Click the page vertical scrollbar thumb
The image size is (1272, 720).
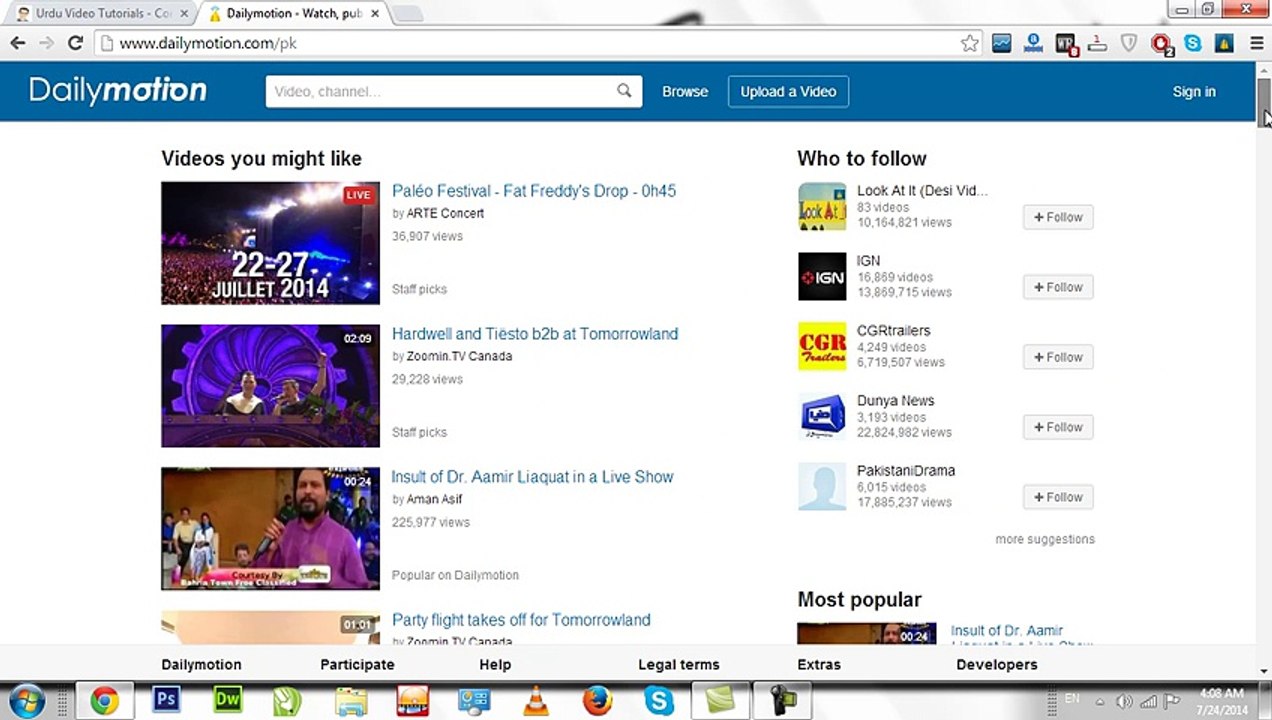[x=1264, y=102]
